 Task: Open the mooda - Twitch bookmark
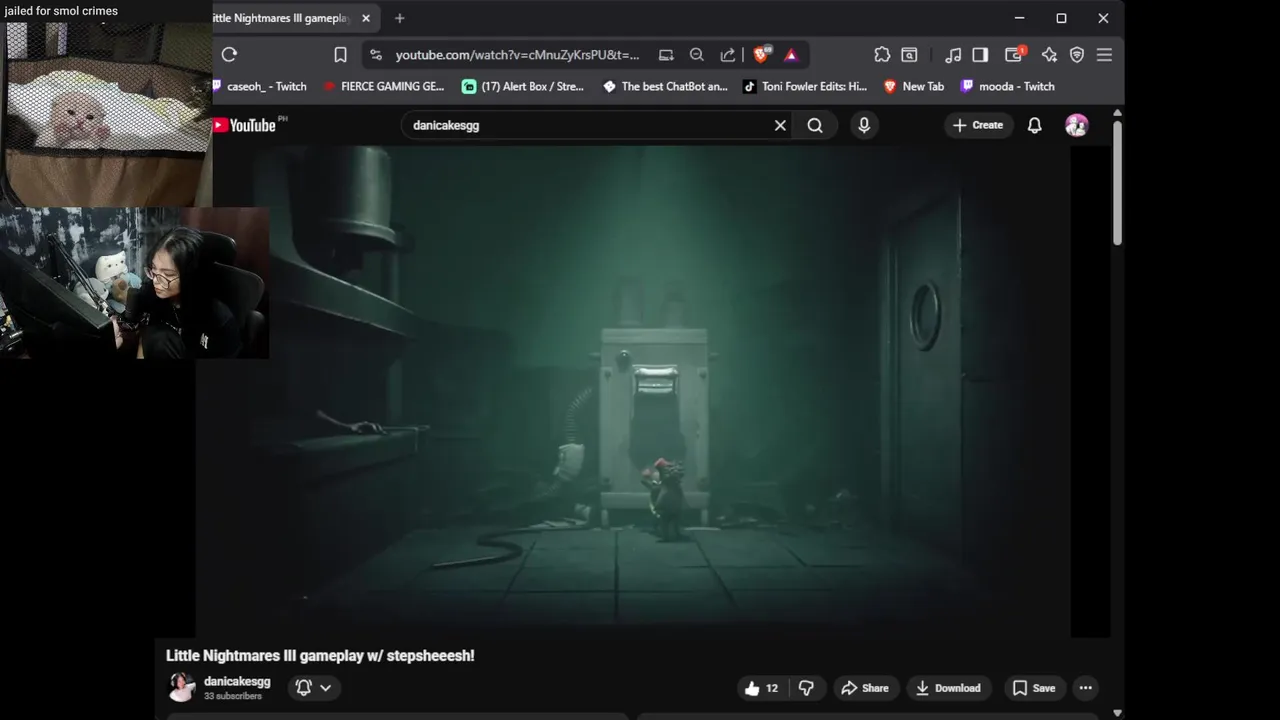click(x=1008, y=86)
